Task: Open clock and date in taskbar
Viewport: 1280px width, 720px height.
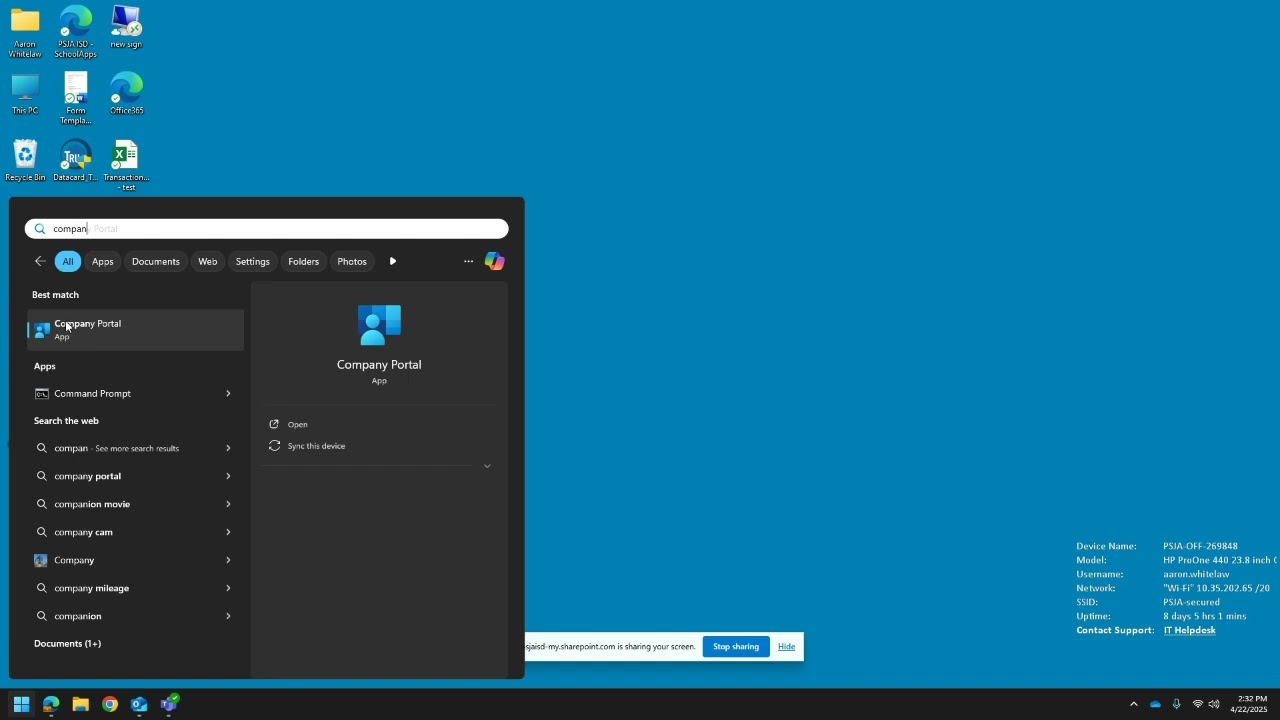Action: click(x=1249, y=704)
